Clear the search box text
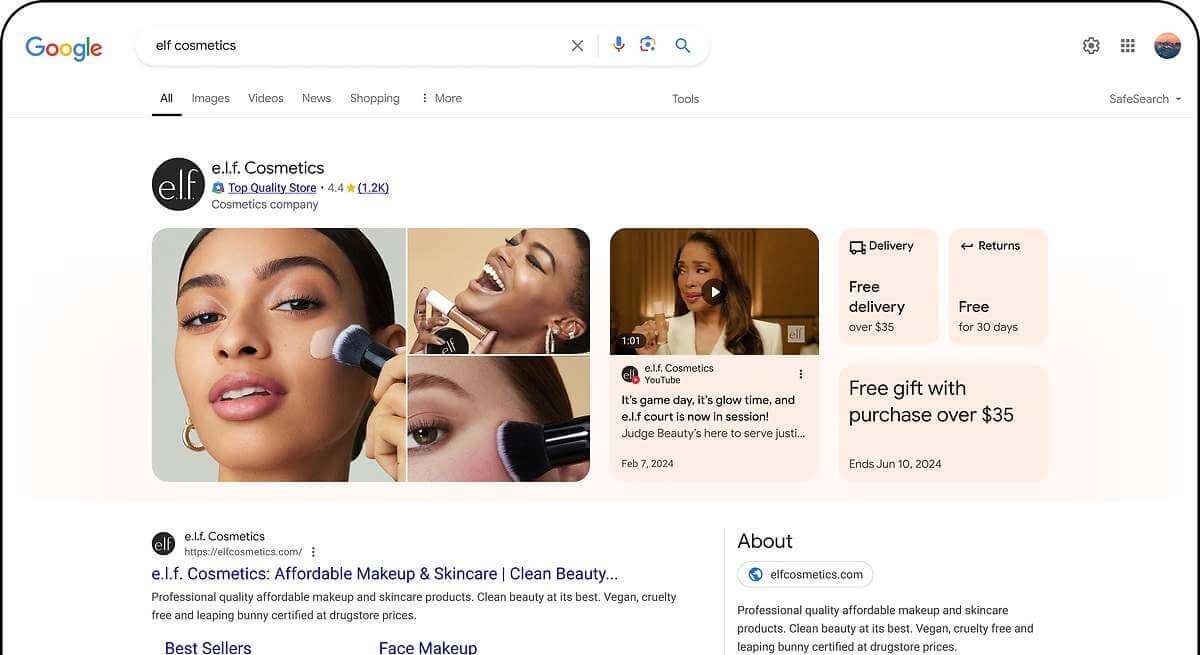This screenshot has height=655, width=1200. point(577,45)
